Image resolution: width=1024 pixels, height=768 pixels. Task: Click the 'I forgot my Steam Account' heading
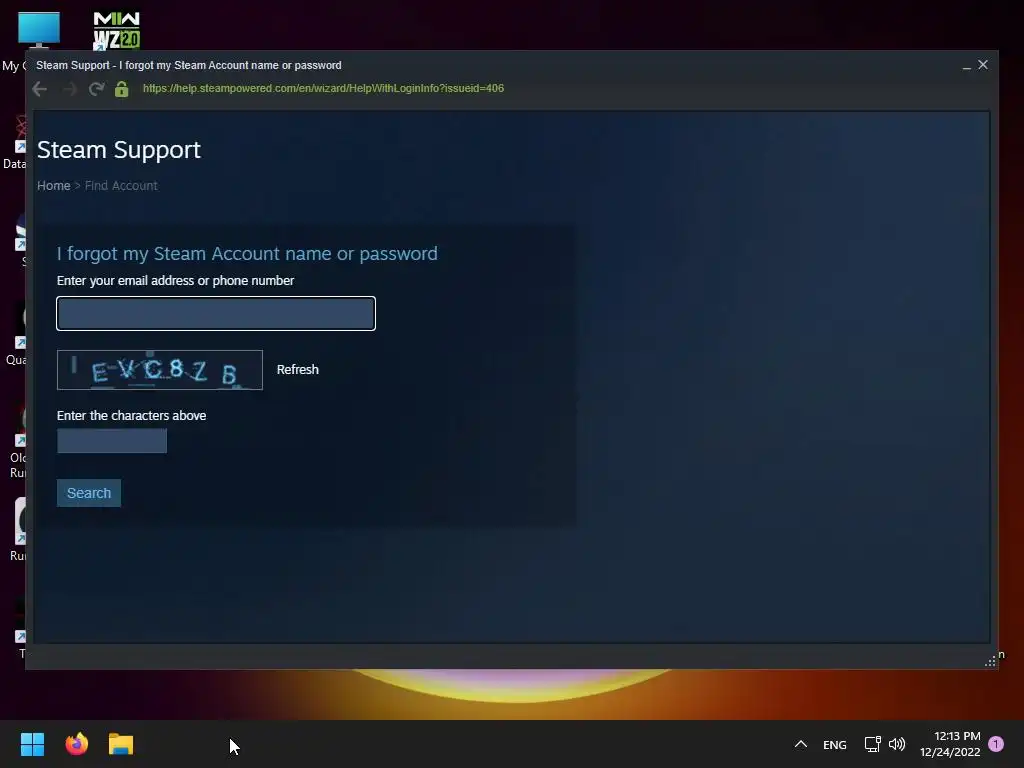pyautogui.click(x=247, y=253)
